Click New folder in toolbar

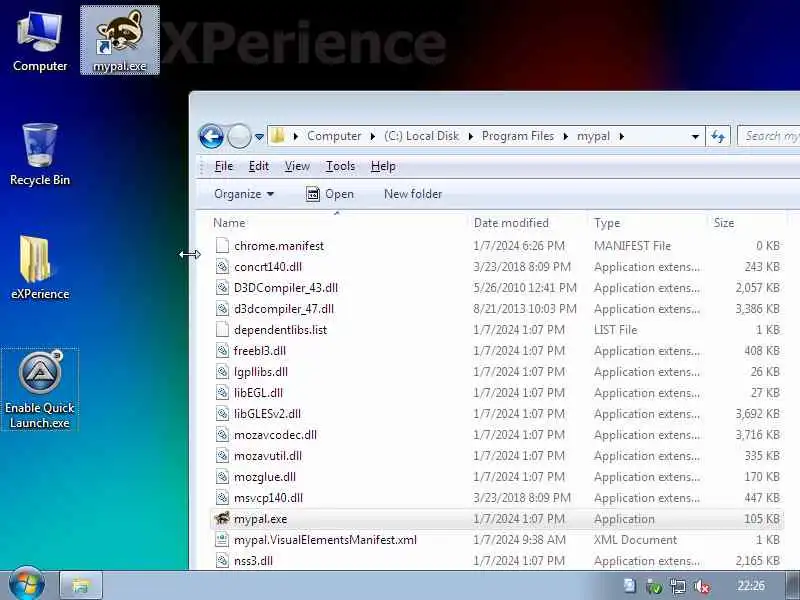point(413,194)
